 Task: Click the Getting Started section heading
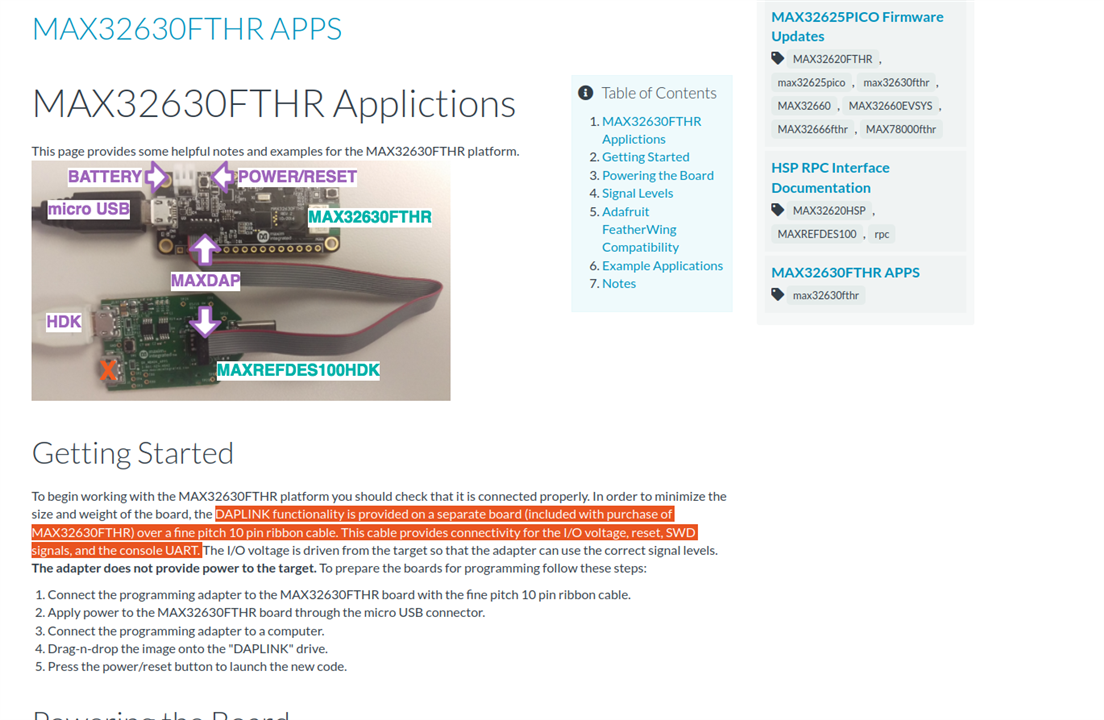pyautogui.click(x=132, y=453)
